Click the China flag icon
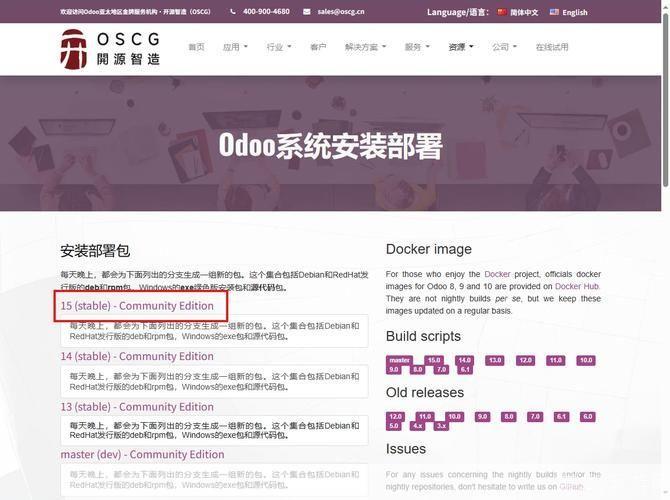 502,12
